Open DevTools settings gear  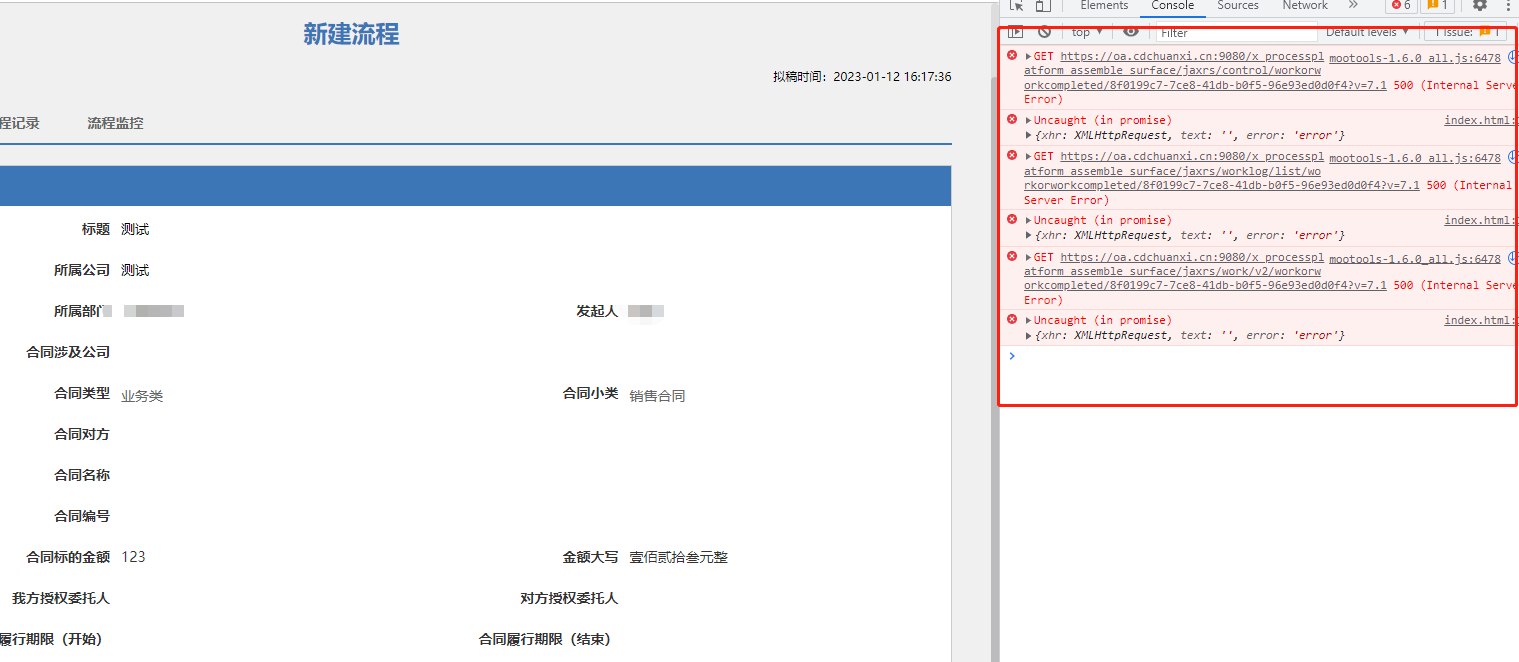click(x=1480, y=6)
